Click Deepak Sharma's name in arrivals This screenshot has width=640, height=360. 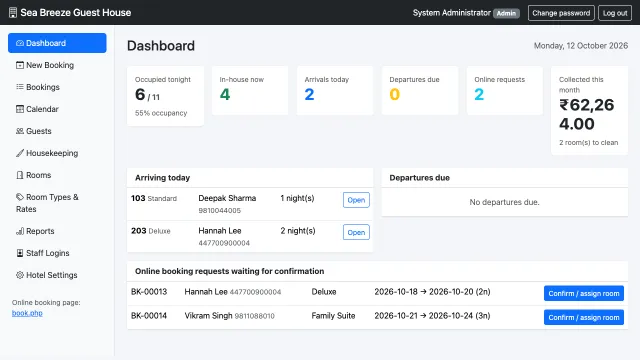[x=227, y=198]
